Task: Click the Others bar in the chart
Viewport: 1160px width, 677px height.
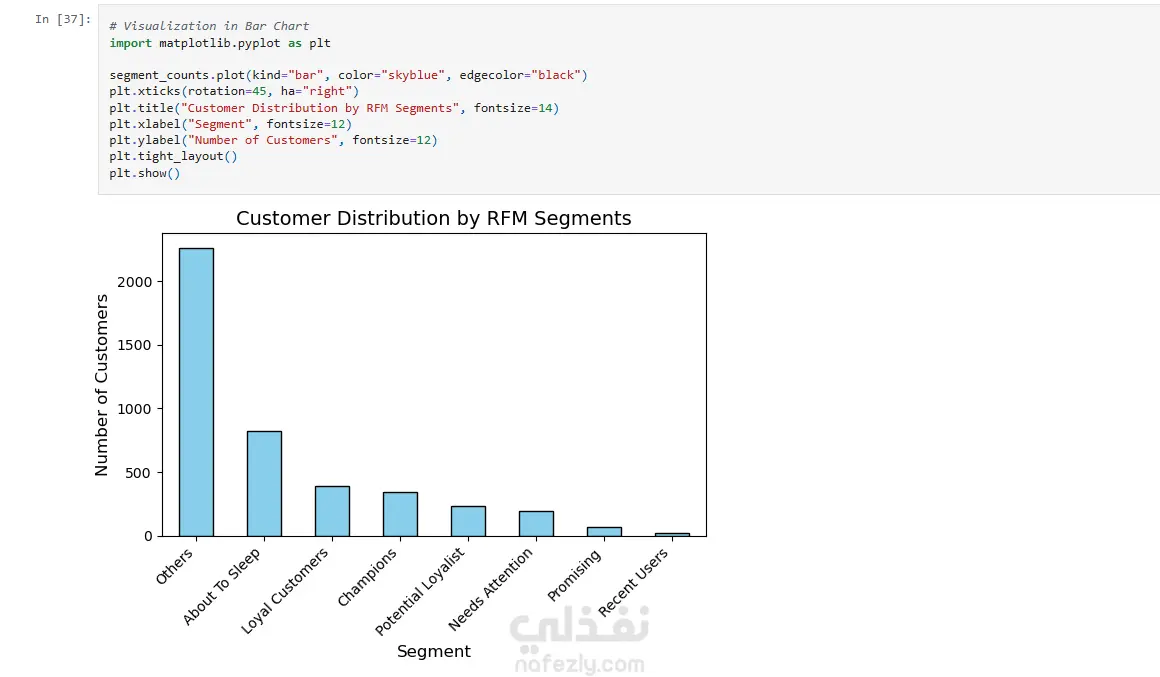Action: click(x=196, y=392)
